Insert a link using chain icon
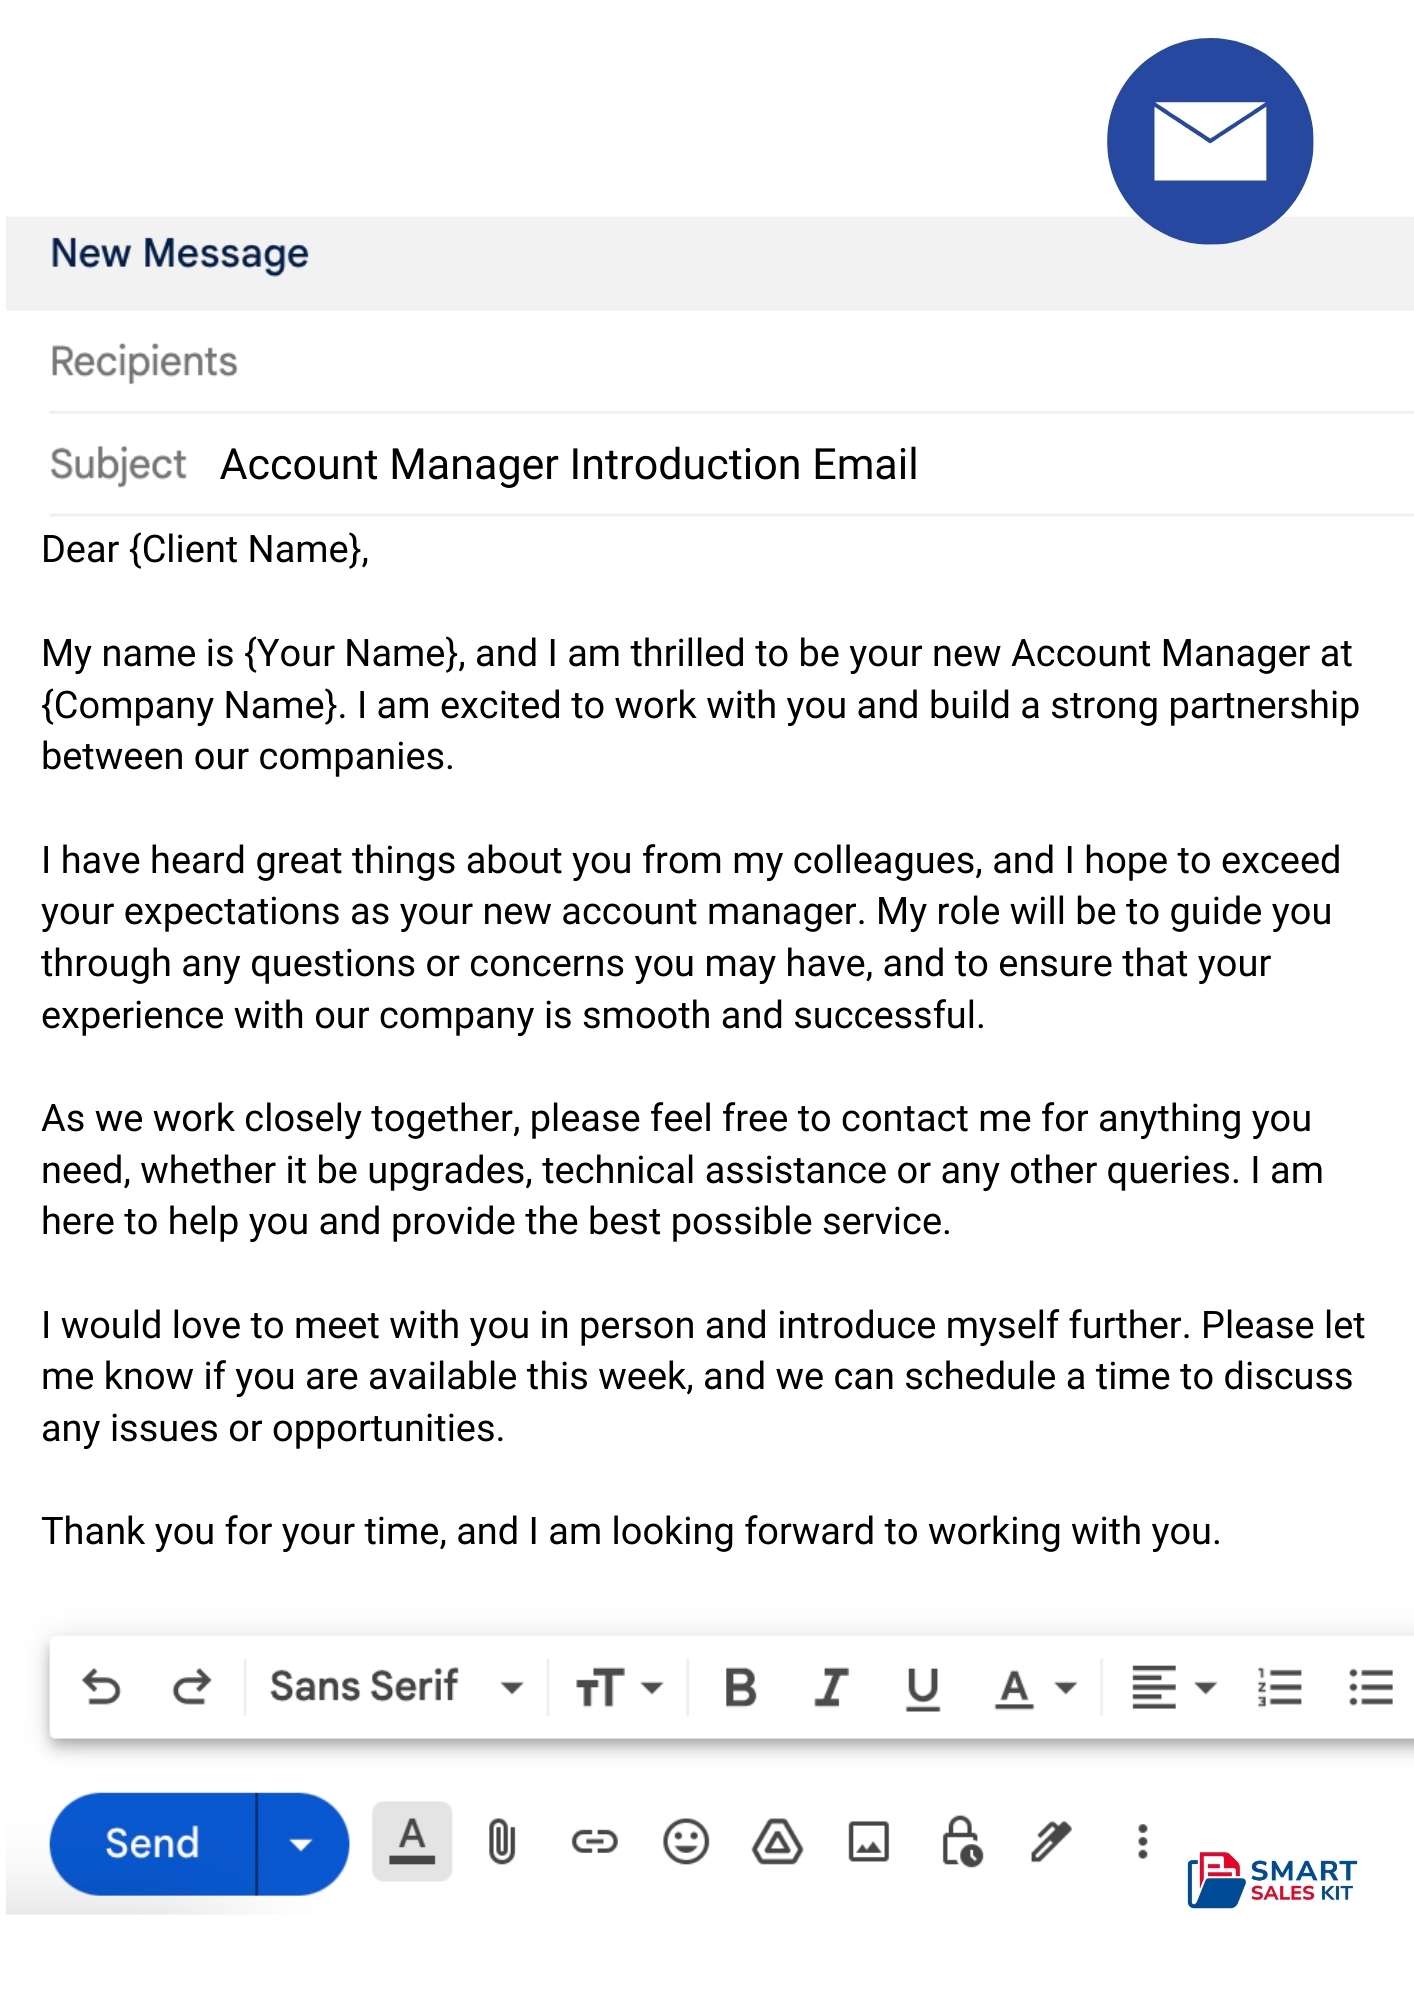This screenshot has height=2000, width=1414. pos(594,1842)
